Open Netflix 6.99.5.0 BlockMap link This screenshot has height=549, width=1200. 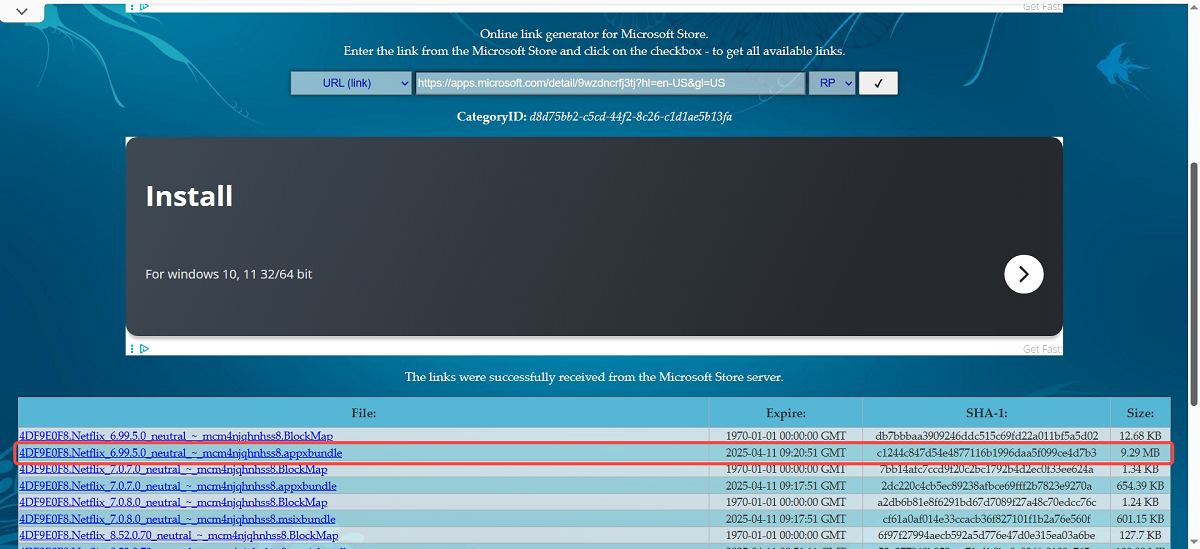coord(176,436)
